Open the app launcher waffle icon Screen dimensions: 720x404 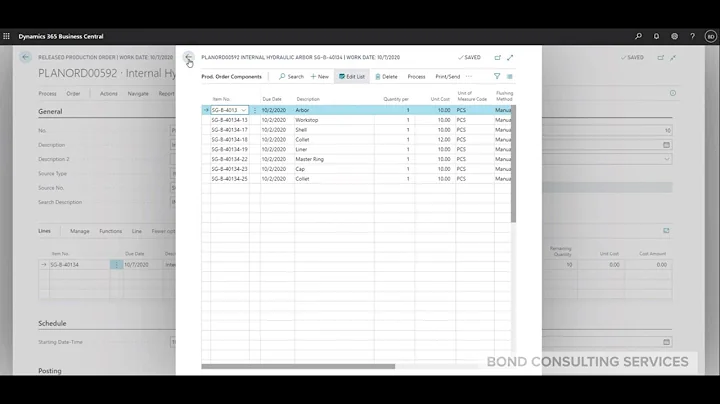coord(6,36)
